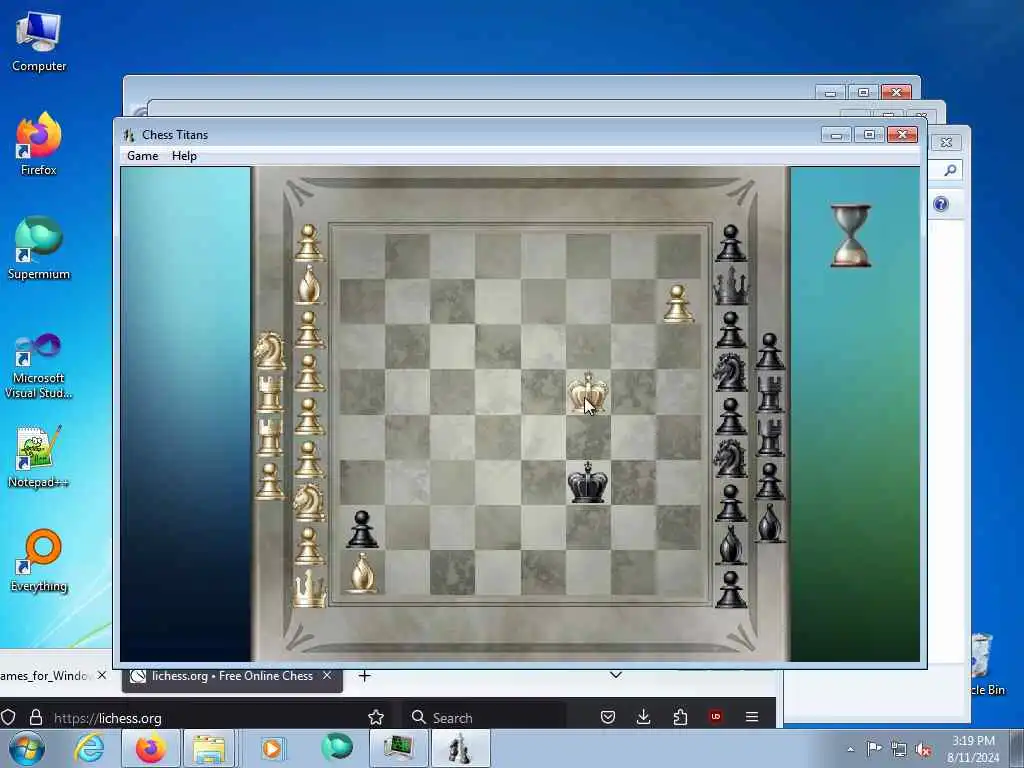Viewport: 1024px width, 768px height.
Task: Close the Chess Titans window
Action: [902, 135]
